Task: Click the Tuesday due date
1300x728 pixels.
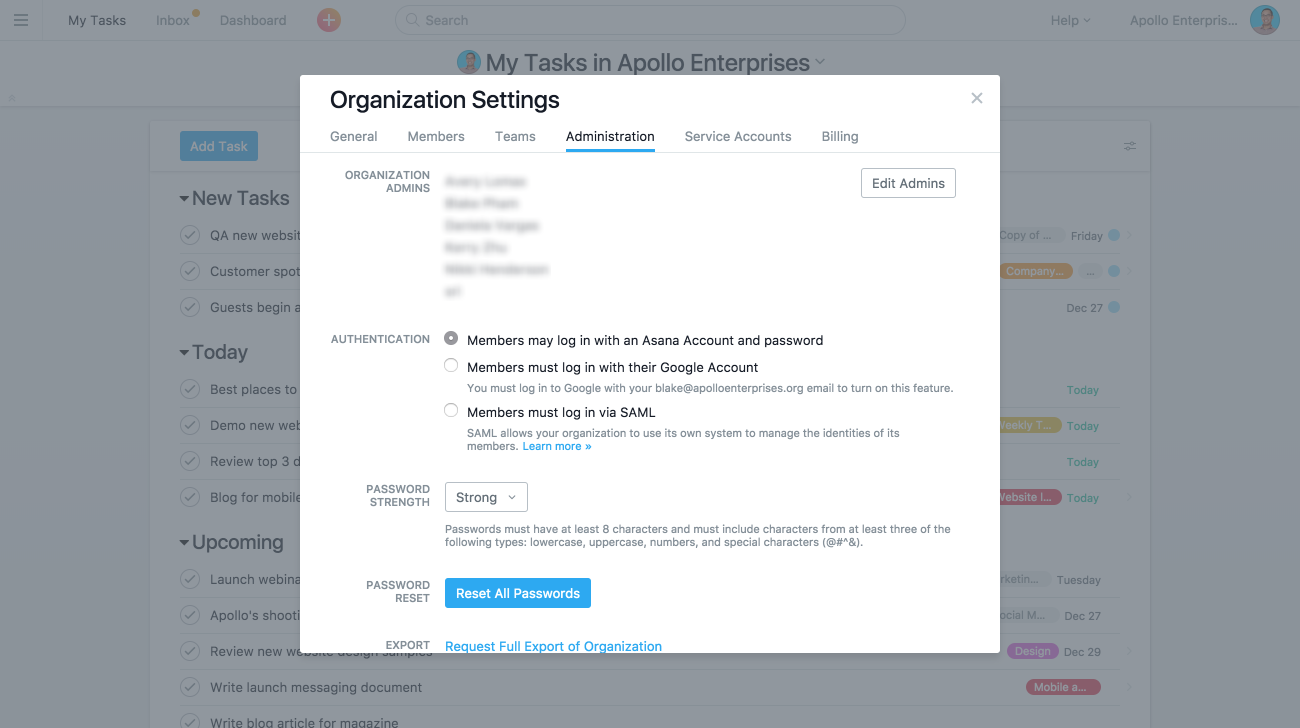Action: point(1079,580)
